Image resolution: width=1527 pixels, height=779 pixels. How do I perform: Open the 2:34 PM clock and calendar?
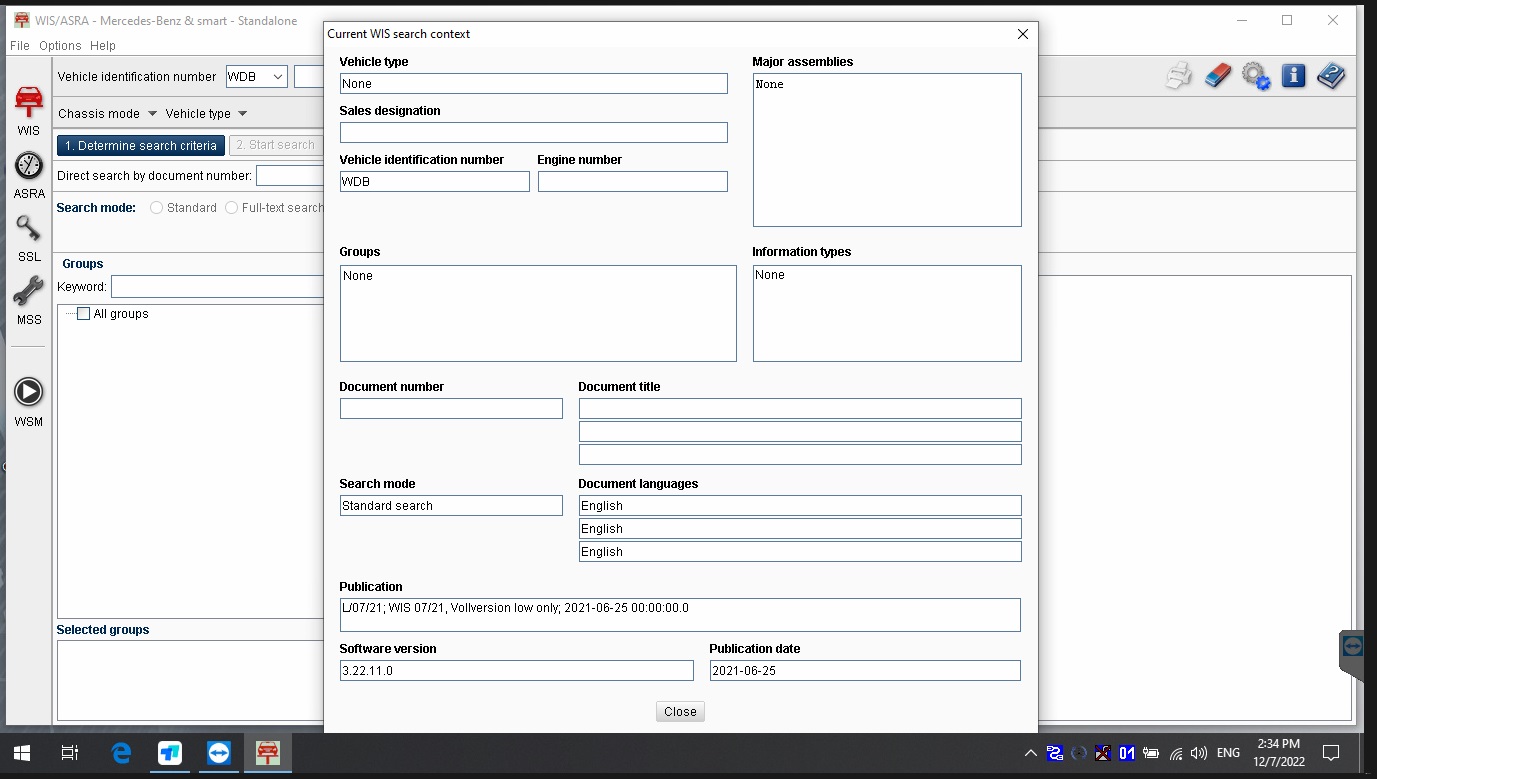1279,753
